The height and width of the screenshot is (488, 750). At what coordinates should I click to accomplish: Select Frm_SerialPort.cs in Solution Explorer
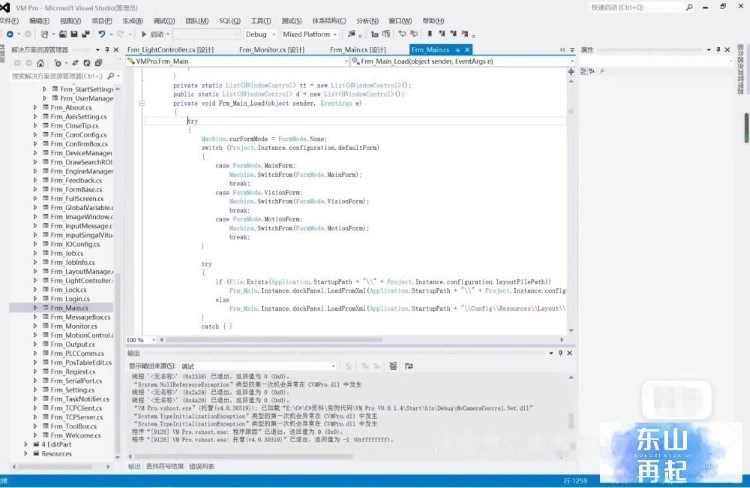(76, 380)
